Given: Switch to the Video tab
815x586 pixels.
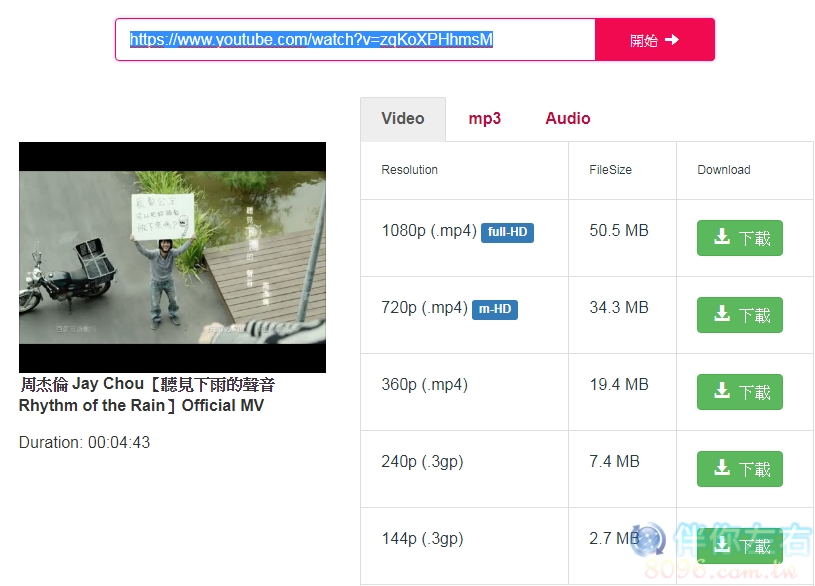Looking at the screenshot, I should (x=403, y=119).
